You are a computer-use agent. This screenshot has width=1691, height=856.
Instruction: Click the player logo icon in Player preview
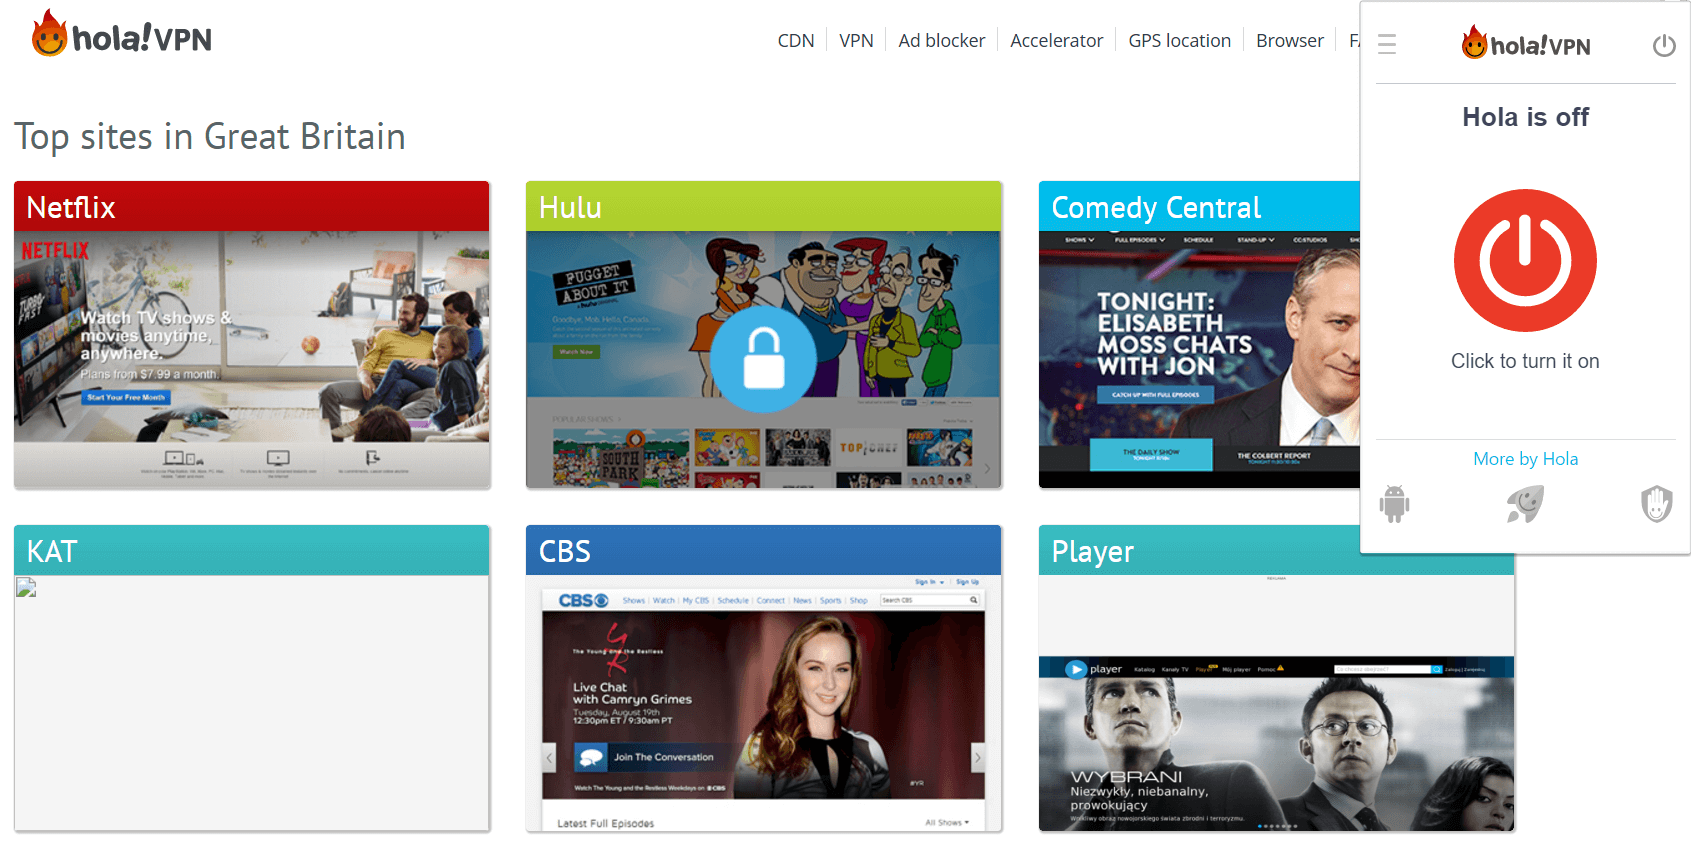[x=1076, y=669]
